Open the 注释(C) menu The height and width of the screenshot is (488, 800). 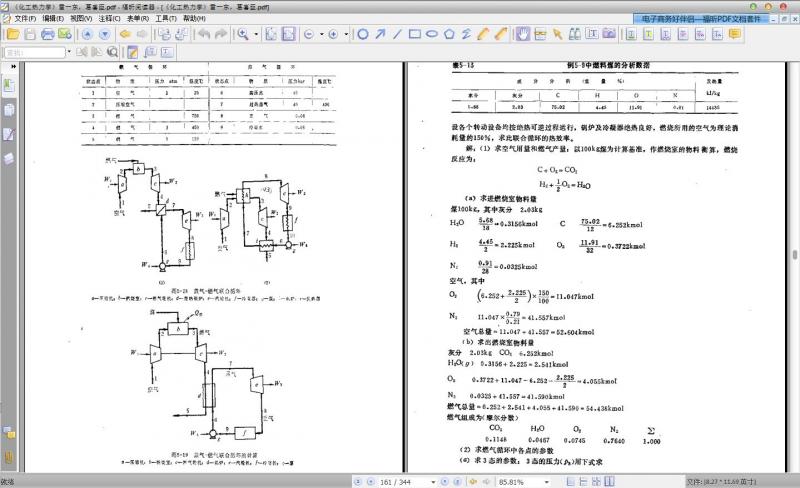point(110,18)
